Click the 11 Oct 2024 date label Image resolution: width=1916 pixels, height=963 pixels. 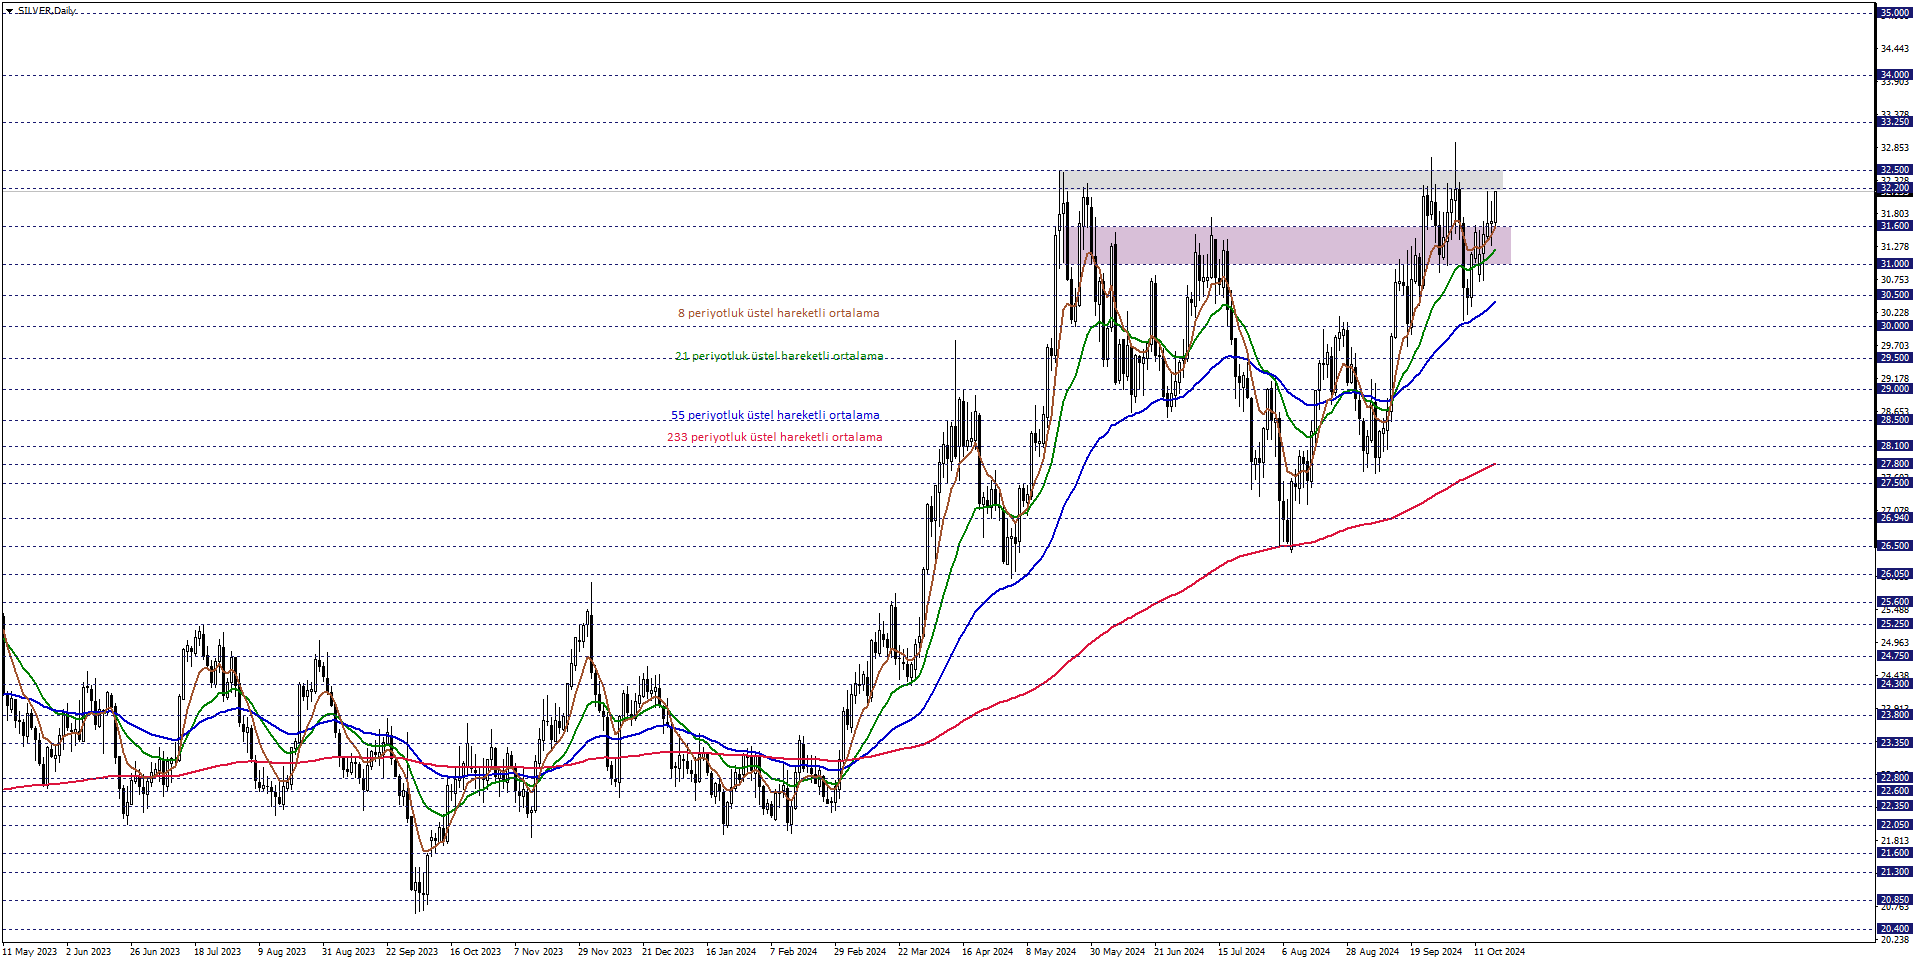[1500, 952]
